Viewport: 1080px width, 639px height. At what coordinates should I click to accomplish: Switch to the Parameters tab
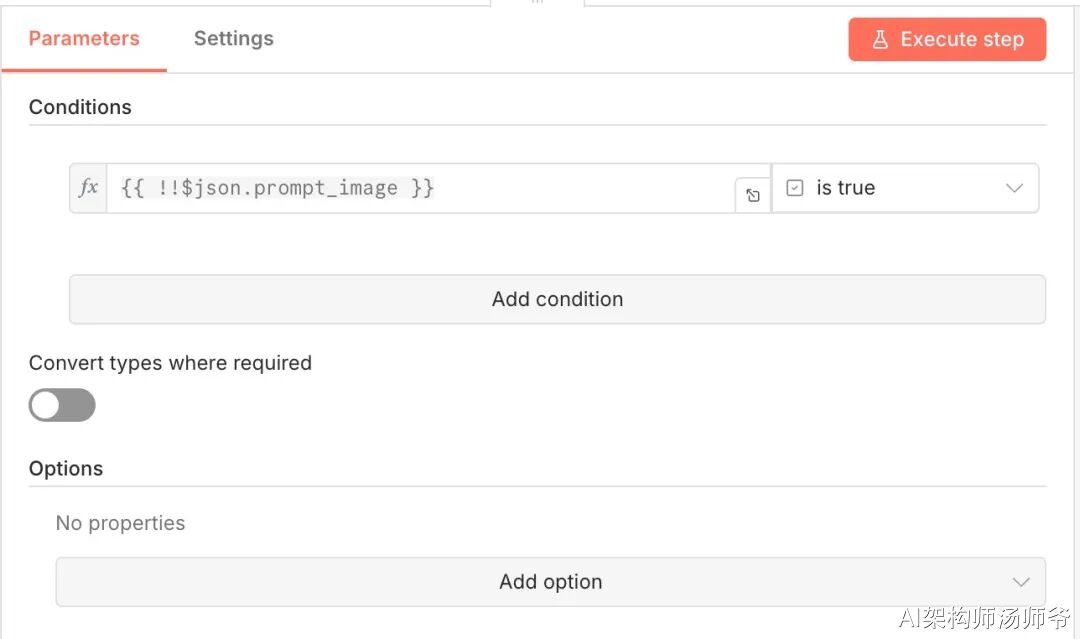click(84, 39)
